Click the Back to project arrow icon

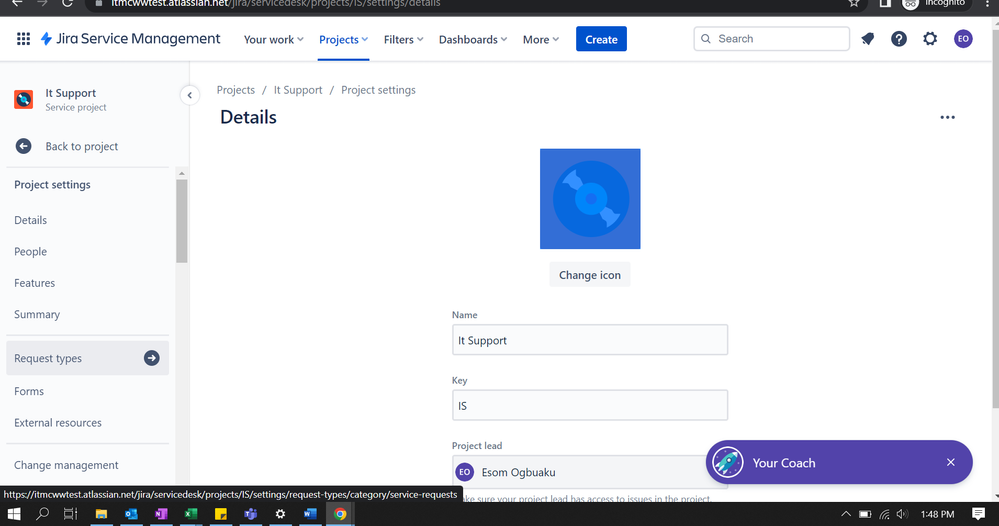[24, 146]
